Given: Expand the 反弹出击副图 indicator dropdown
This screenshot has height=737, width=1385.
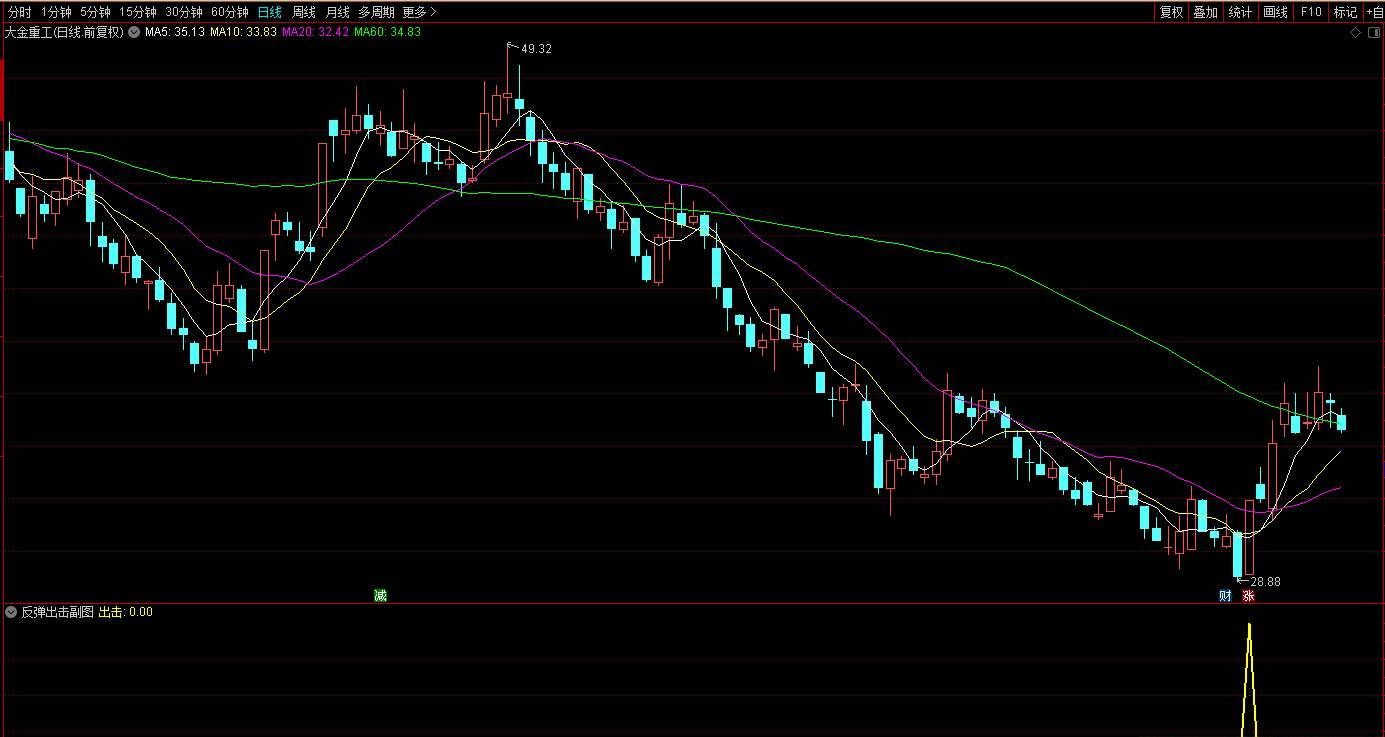Looking at the screenshot, I should tap(11, 612).
